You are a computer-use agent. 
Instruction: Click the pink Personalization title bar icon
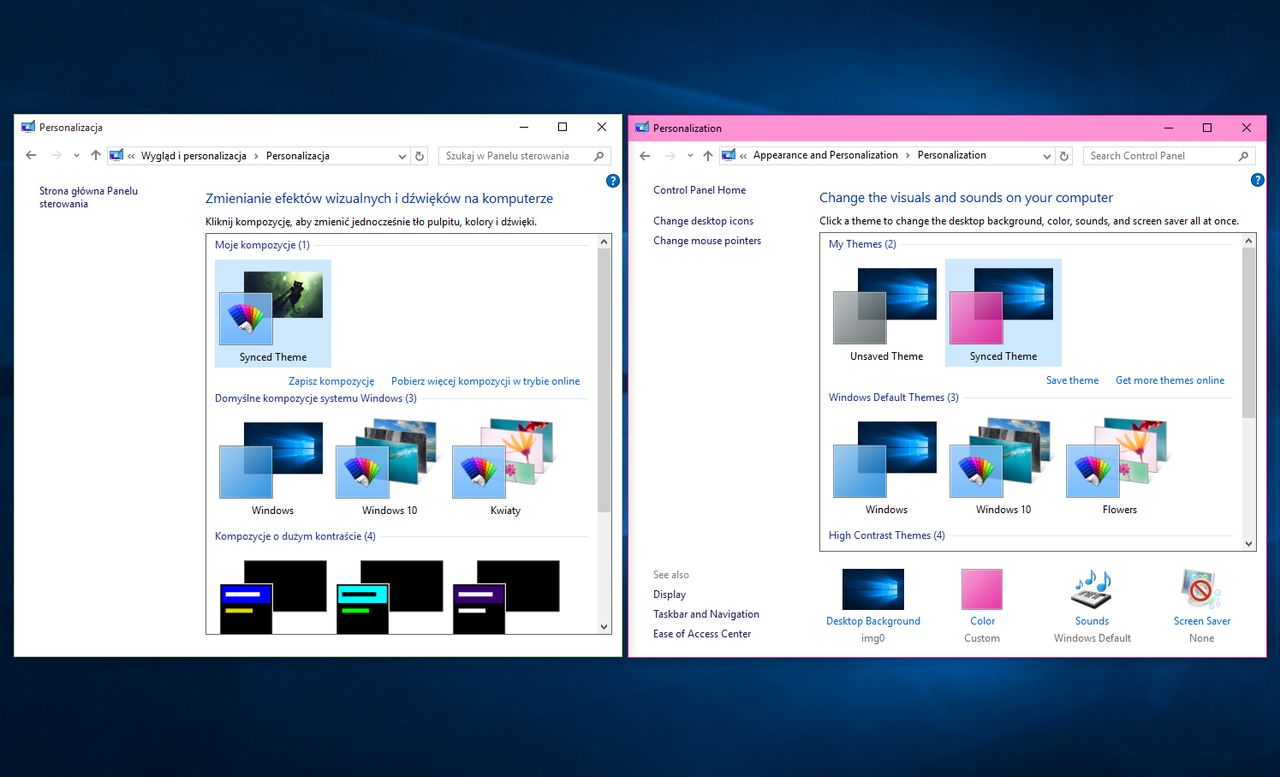tap(641, 128)
